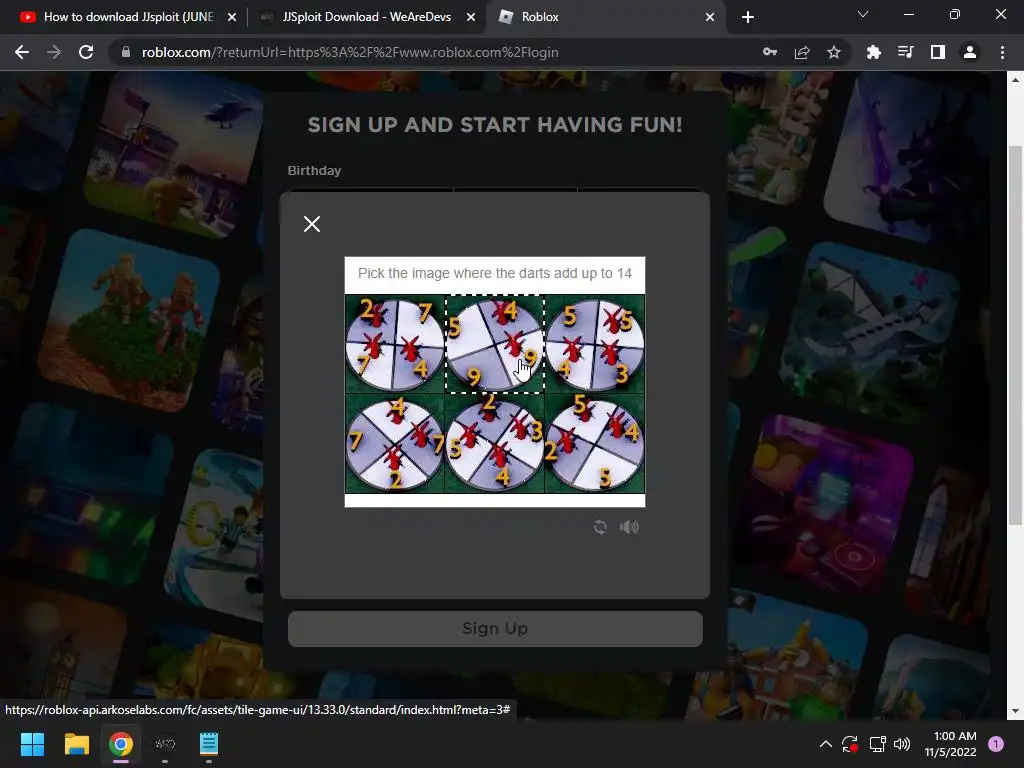The height and width of the screenshot is (768, 1024).
Task: Open File Explorer from taskbar
Action: click(76, 744)
